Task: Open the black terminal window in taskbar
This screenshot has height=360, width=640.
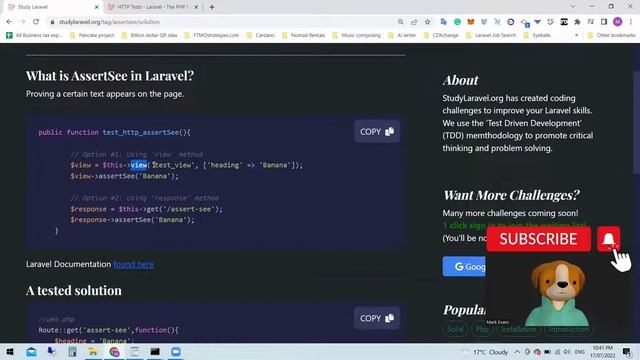Action: tap(155, 351)
